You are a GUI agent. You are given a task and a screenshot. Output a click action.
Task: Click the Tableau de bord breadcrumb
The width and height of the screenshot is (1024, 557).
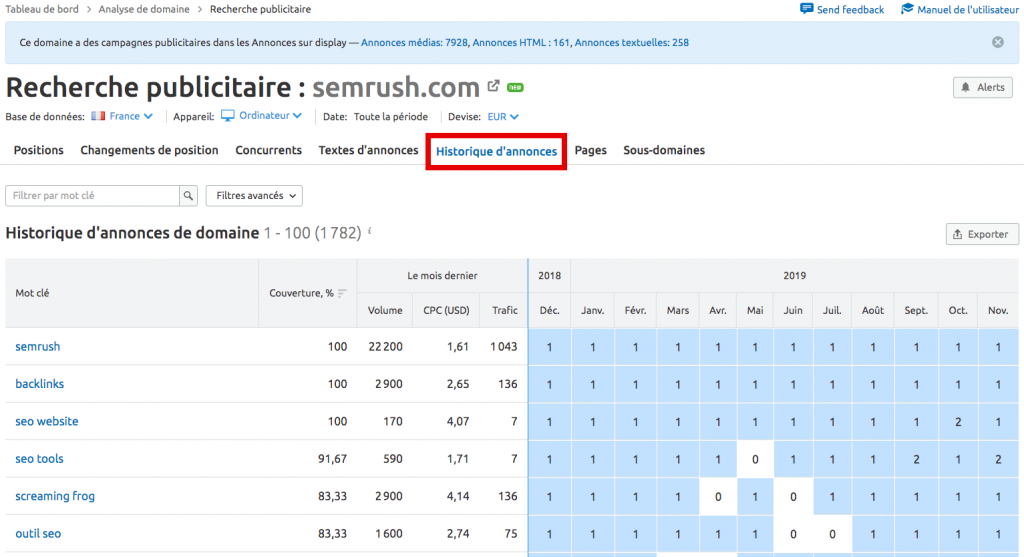pyautogui.click(x=42, y=9)
